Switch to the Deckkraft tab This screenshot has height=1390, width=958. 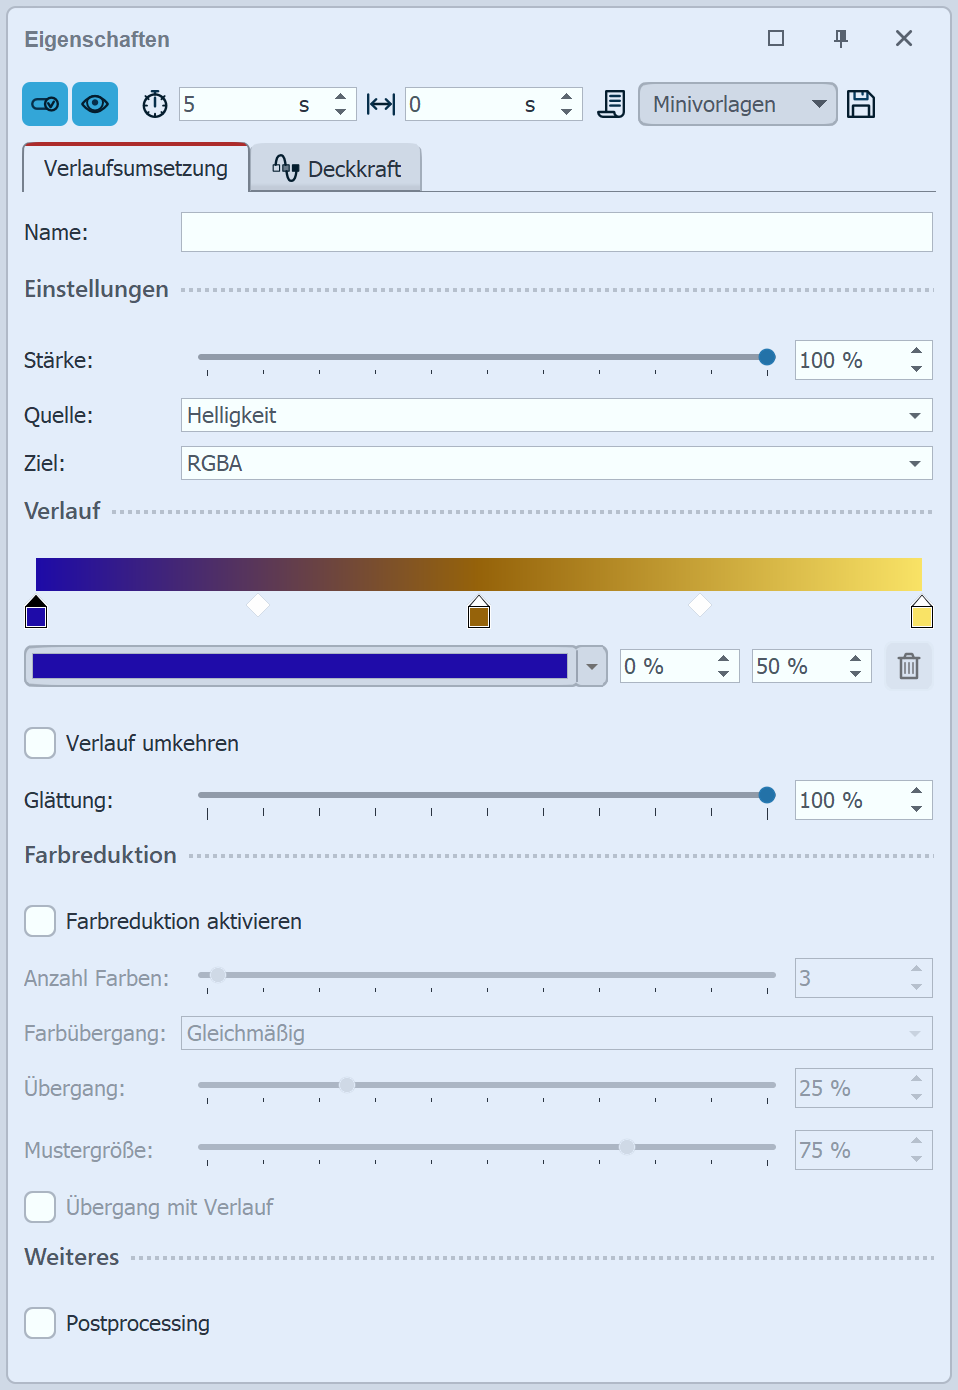tap(336, 169)
